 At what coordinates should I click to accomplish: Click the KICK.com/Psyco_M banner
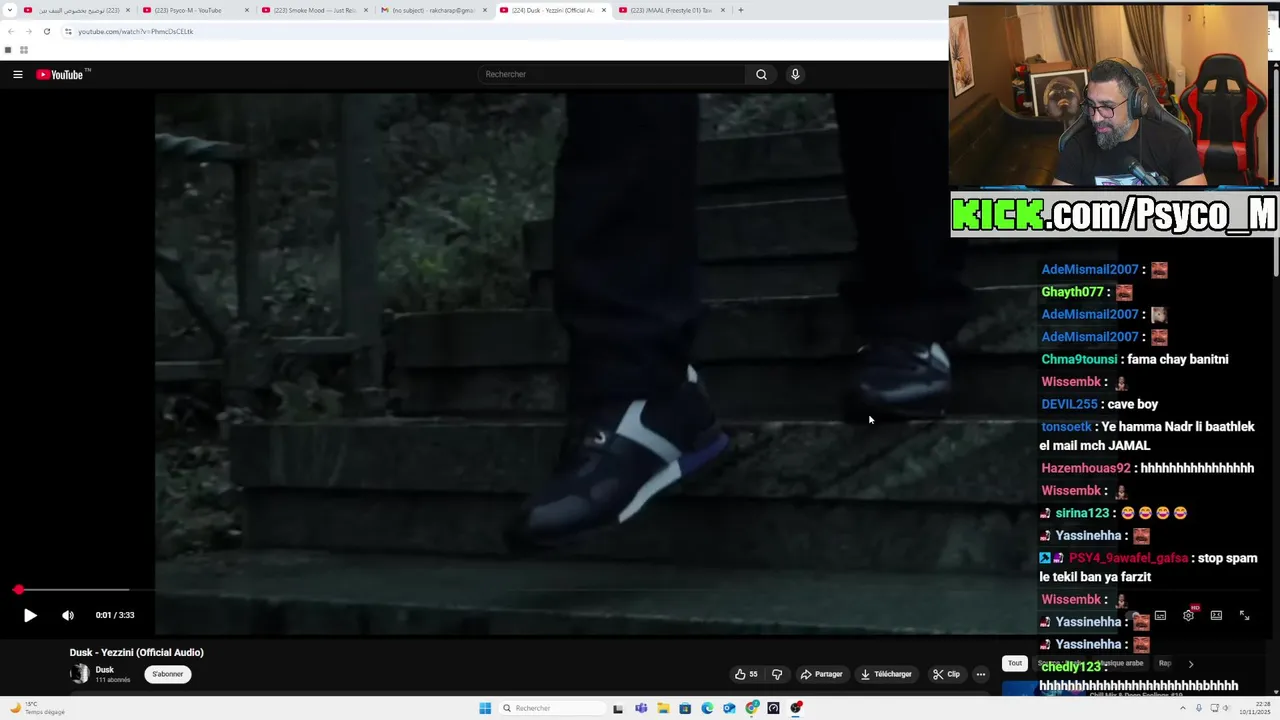[x=1114, y=214]
